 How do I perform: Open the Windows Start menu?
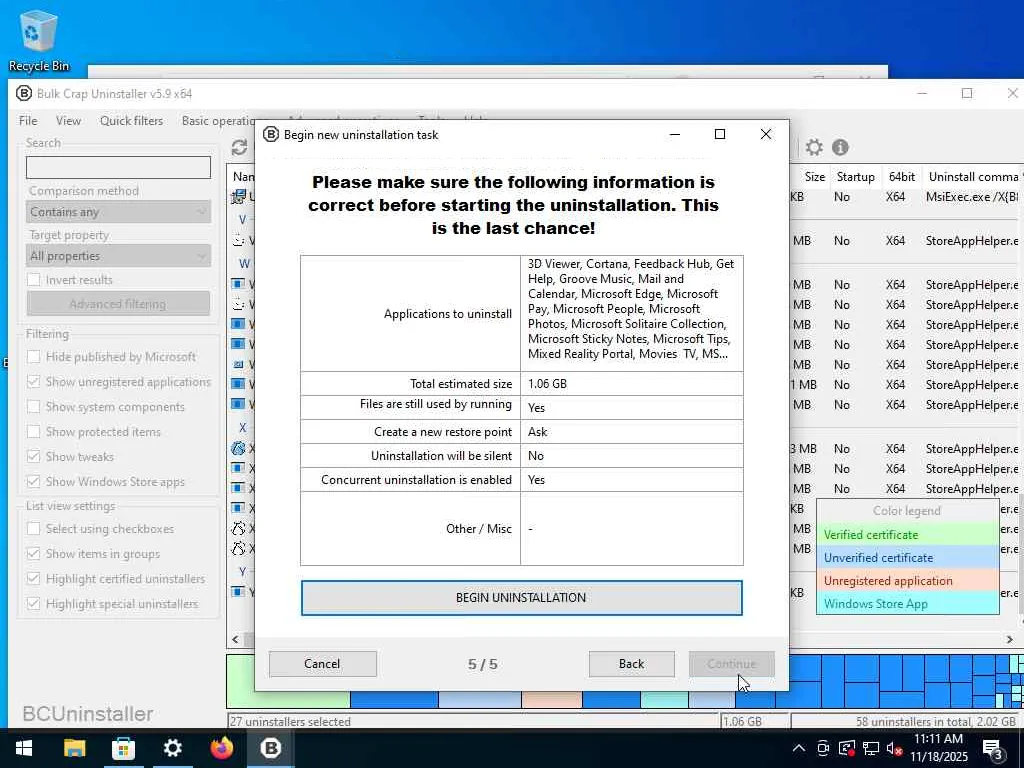coord(24,748)
